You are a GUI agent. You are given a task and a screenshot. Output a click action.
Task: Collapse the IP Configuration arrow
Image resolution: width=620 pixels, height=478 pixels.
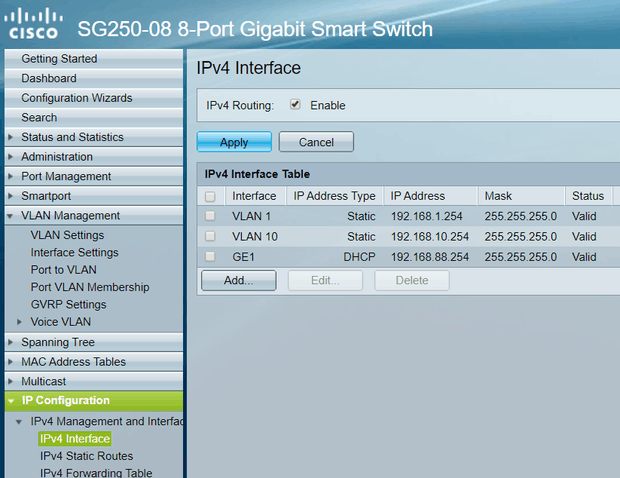pos(11,401)
